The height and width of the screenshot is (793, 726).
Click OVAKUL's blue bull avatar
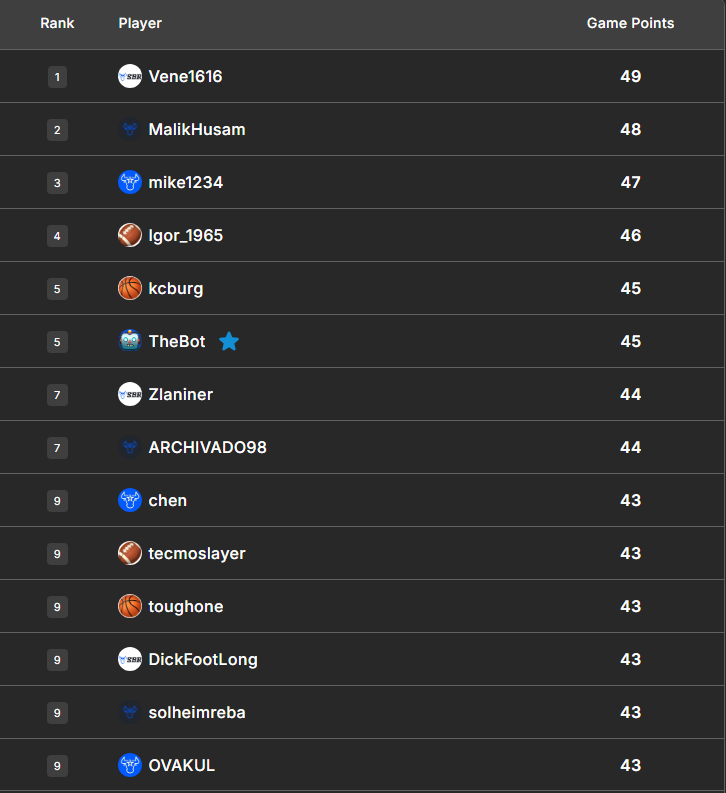coord(130,765)
